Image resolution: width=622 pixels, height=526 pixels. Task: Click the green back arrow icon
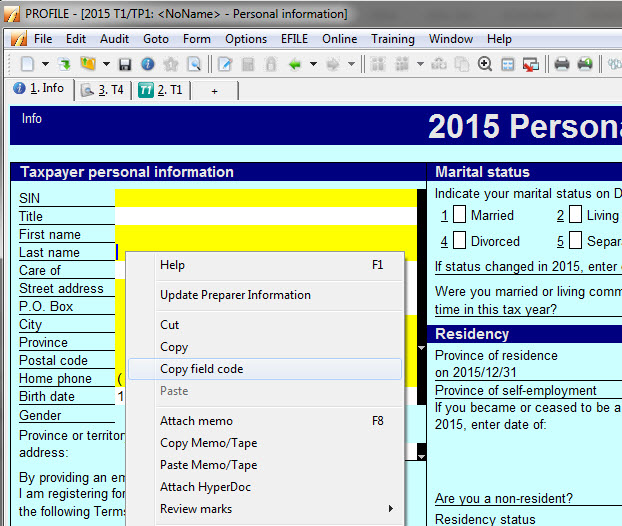point(295,64)
